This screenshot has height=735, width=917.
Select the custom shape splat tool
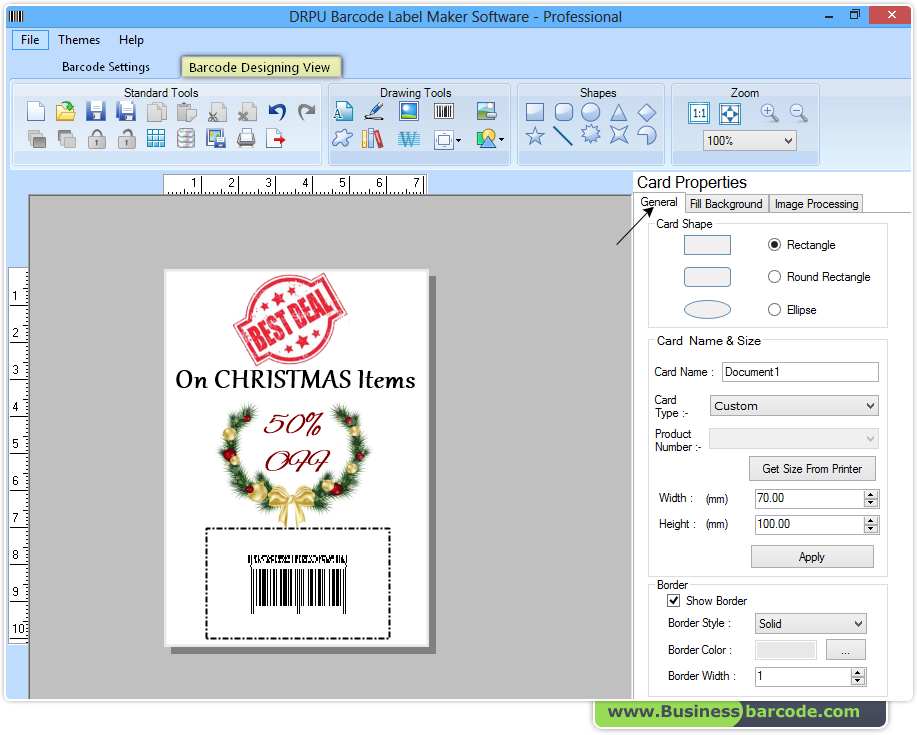point(343,139)
